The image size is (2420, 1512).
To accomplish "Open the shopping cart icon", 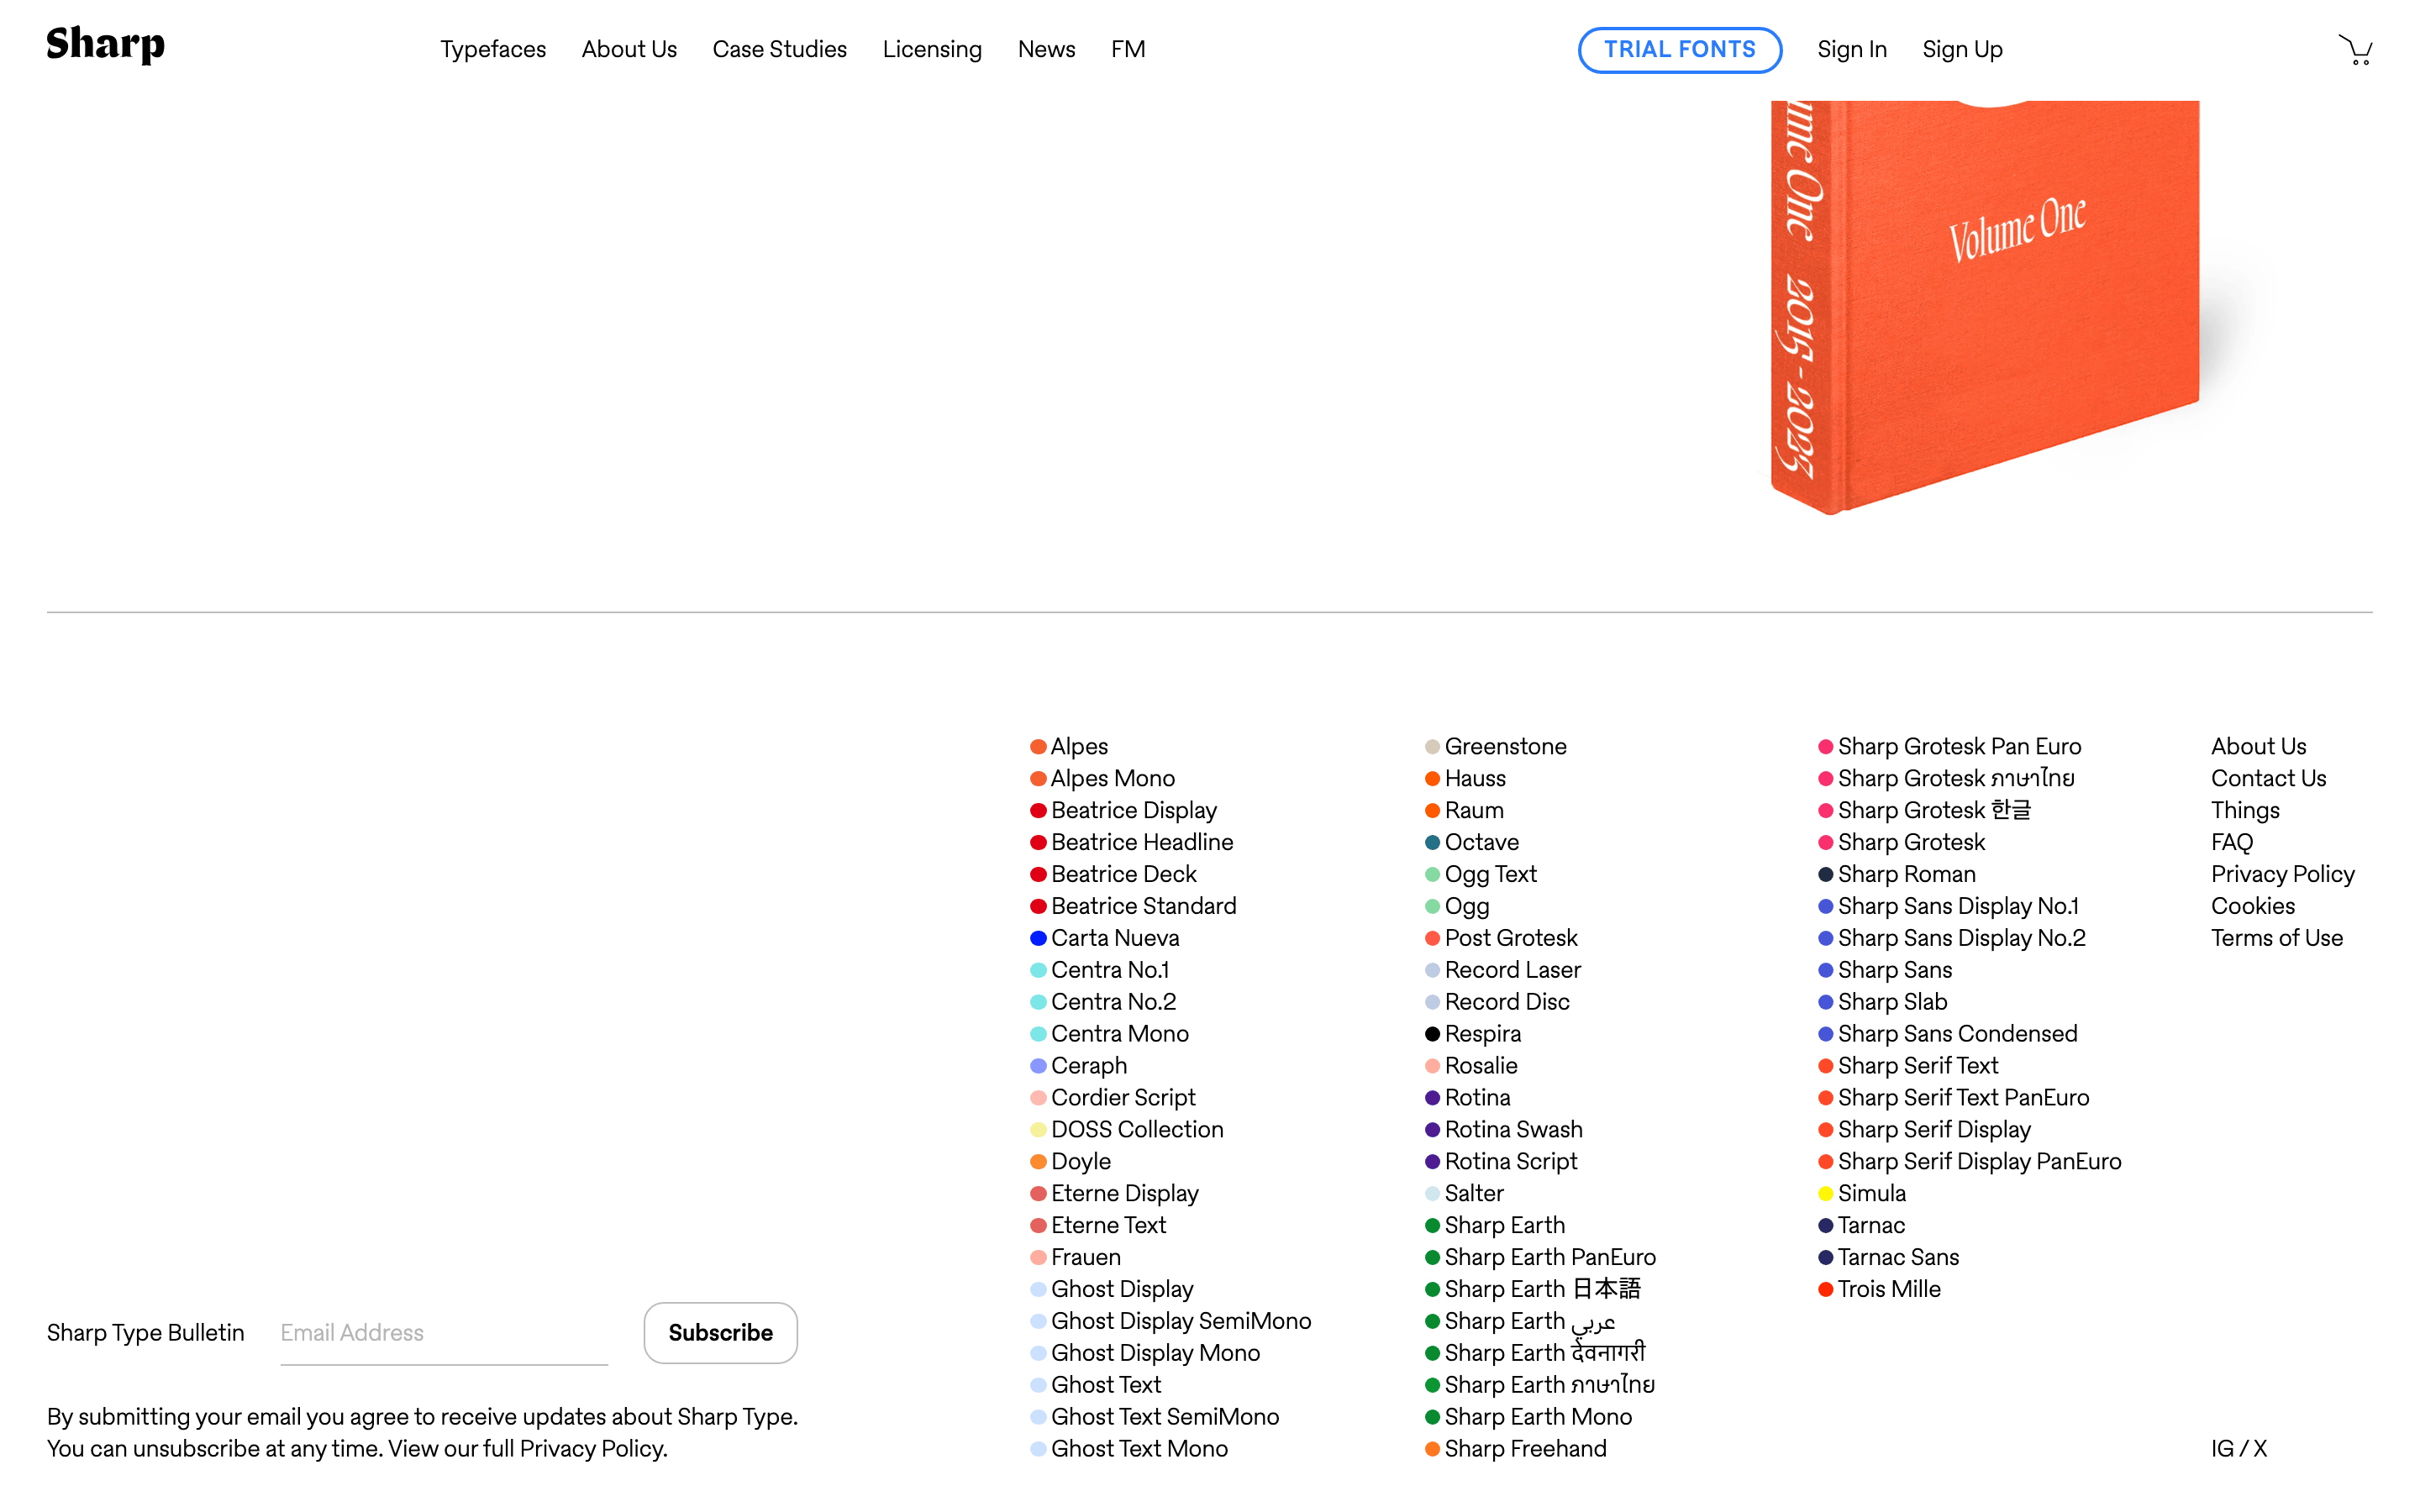I will 2355,50.
